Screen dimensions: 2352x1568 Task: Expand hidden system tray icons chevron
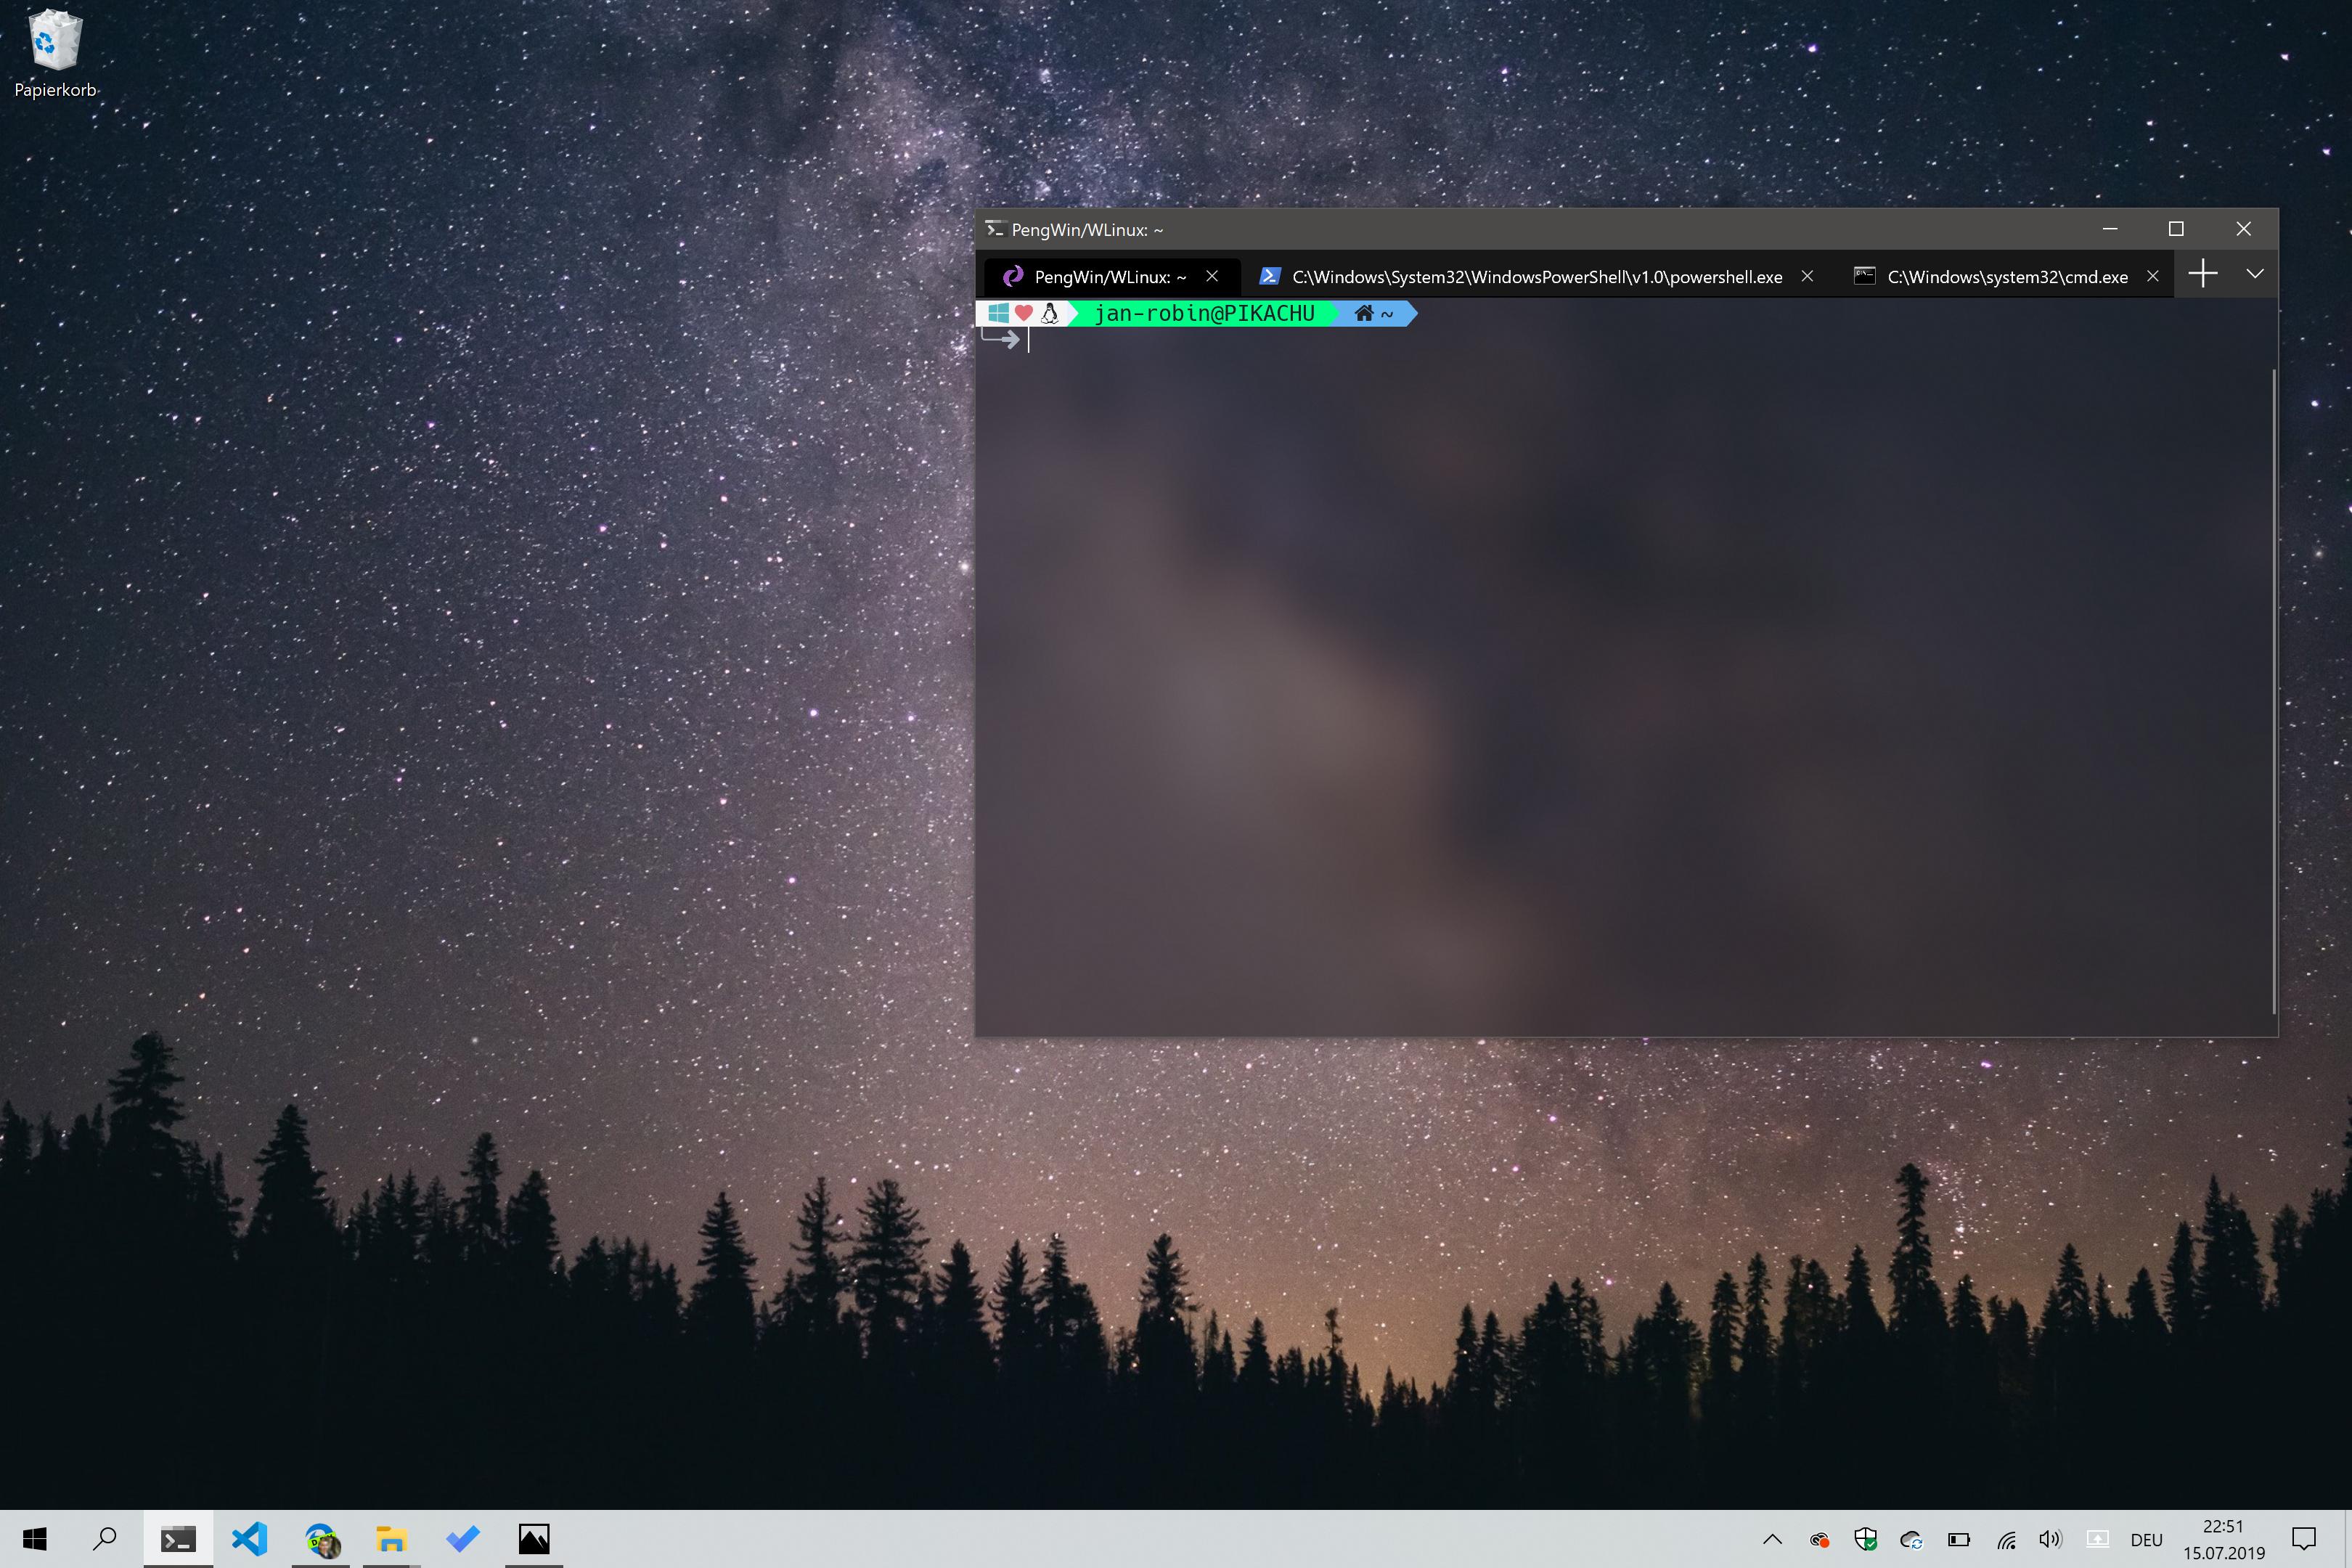tap(1772, 1539)
